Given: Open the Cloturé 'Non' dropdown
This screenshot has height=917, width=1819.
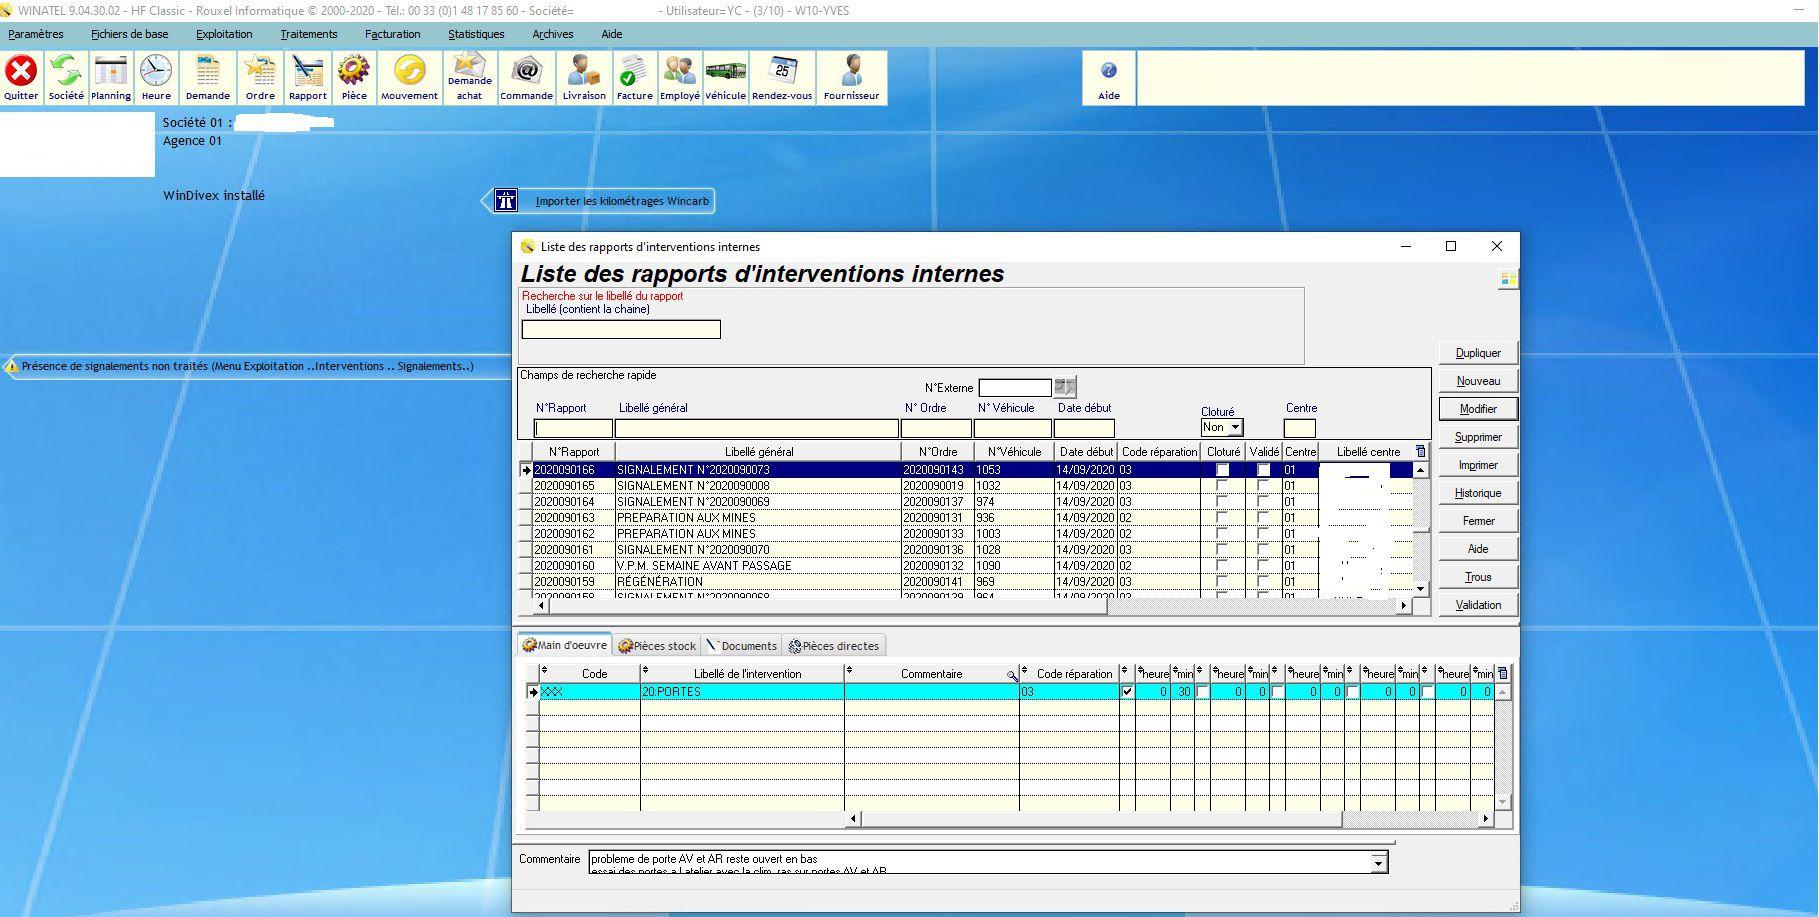Looking at the screenshot, I should (1235, 427).
